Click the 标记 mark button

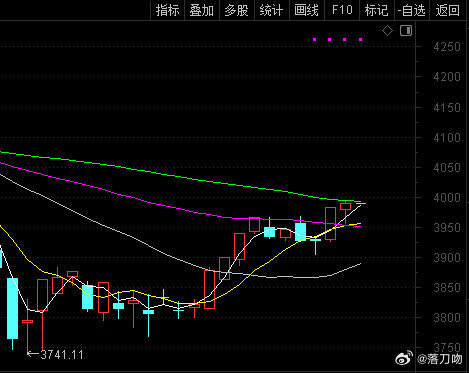[x=377, y=10]
